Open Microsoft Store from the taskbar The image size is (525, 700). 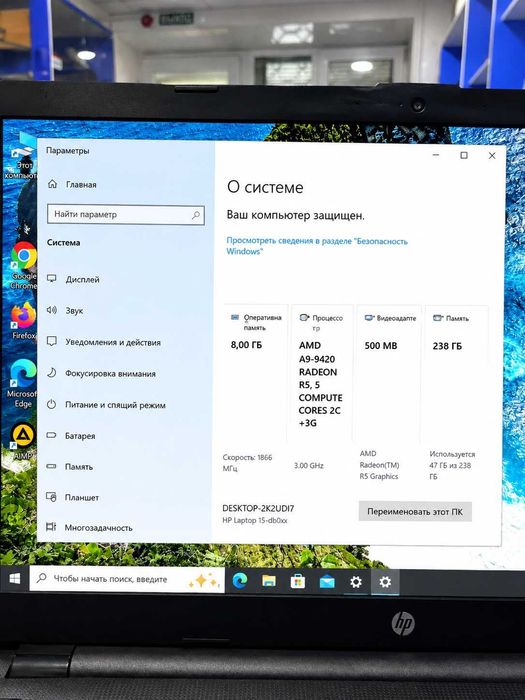[x=298, y=582]
